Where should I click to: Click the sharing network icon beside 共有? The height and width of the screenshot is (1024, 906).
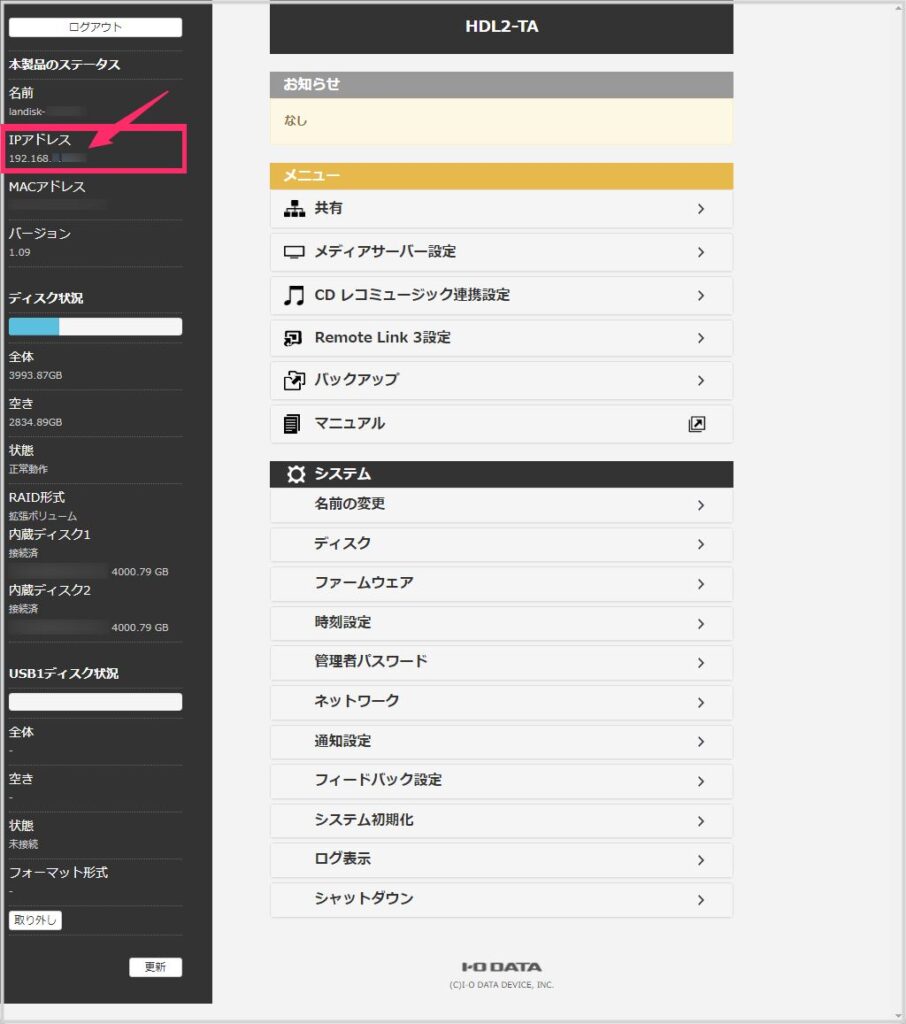[x=293, y=209]
